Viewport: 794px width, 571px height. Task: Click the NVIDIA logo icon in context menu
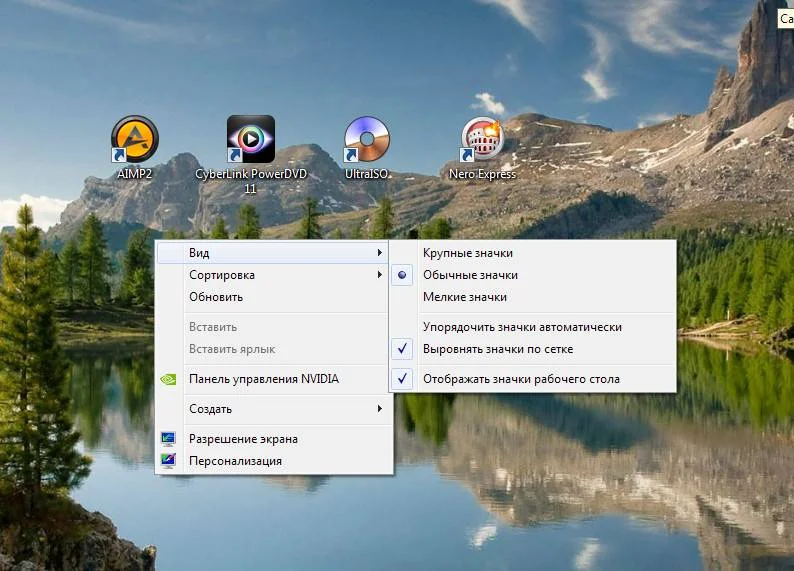pos(168,379)
